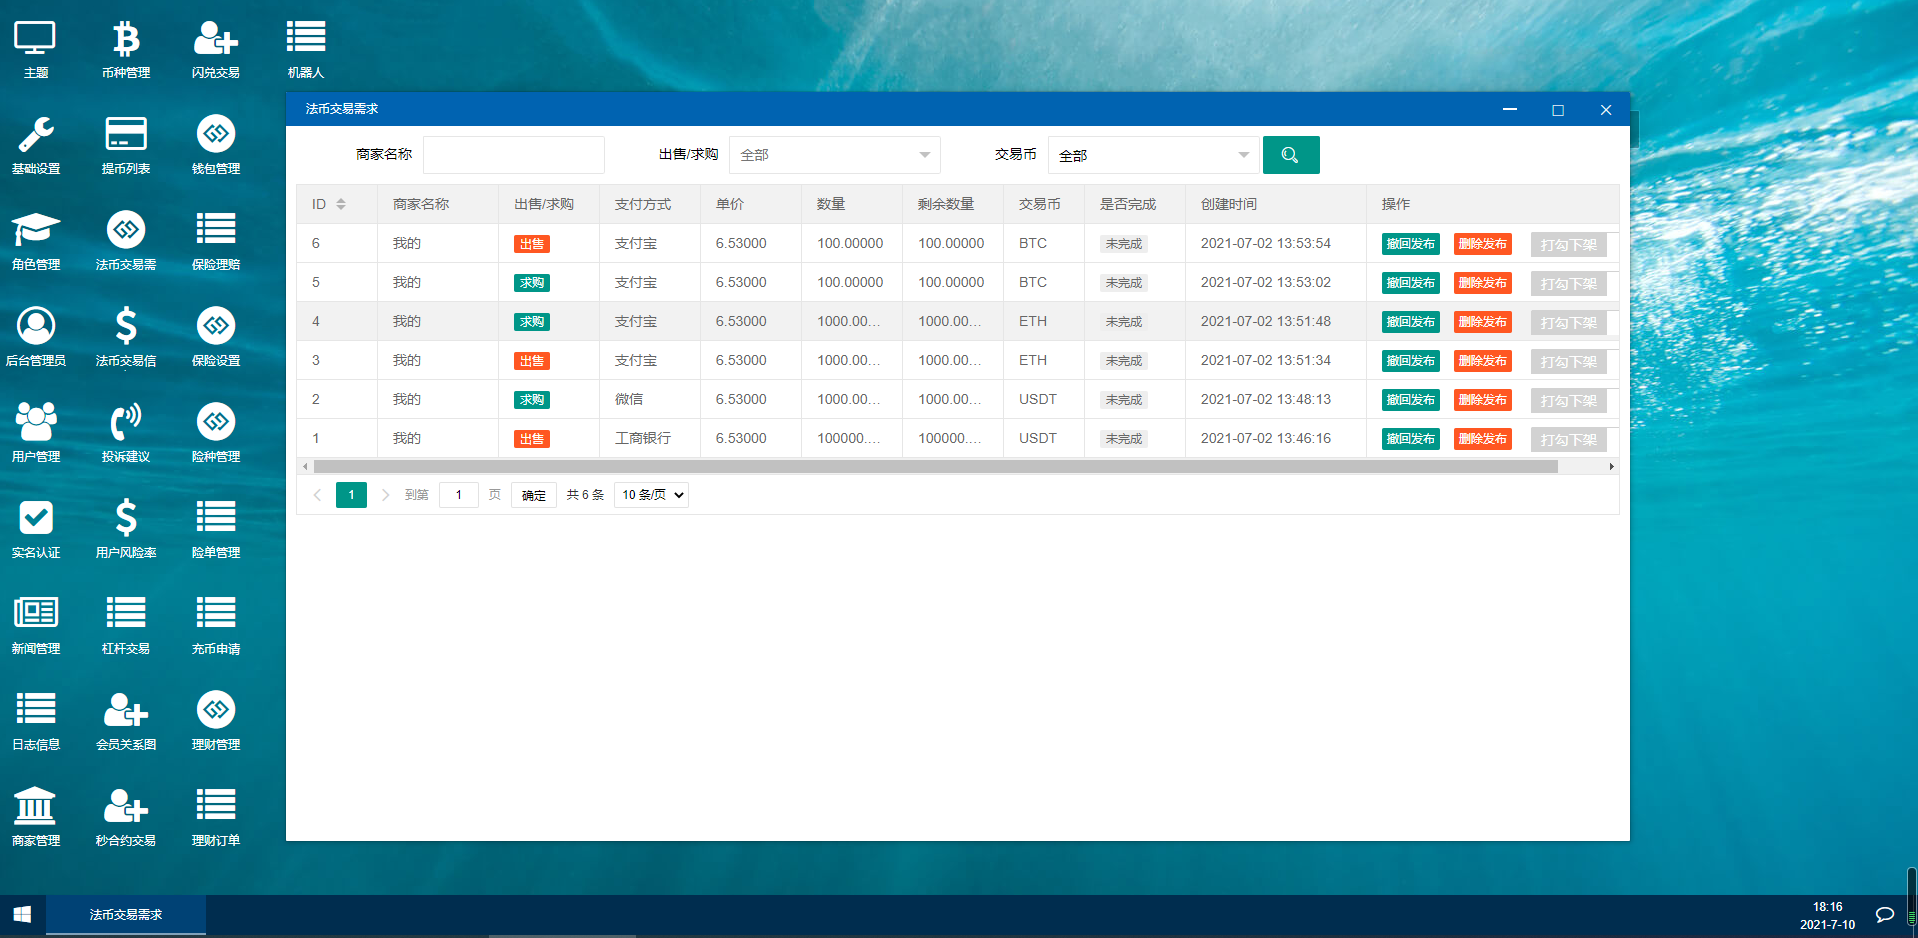This screenshot has height=938, width=1918.
Task: Launch 理财管理 from the desktop
Action: [216, 721]
